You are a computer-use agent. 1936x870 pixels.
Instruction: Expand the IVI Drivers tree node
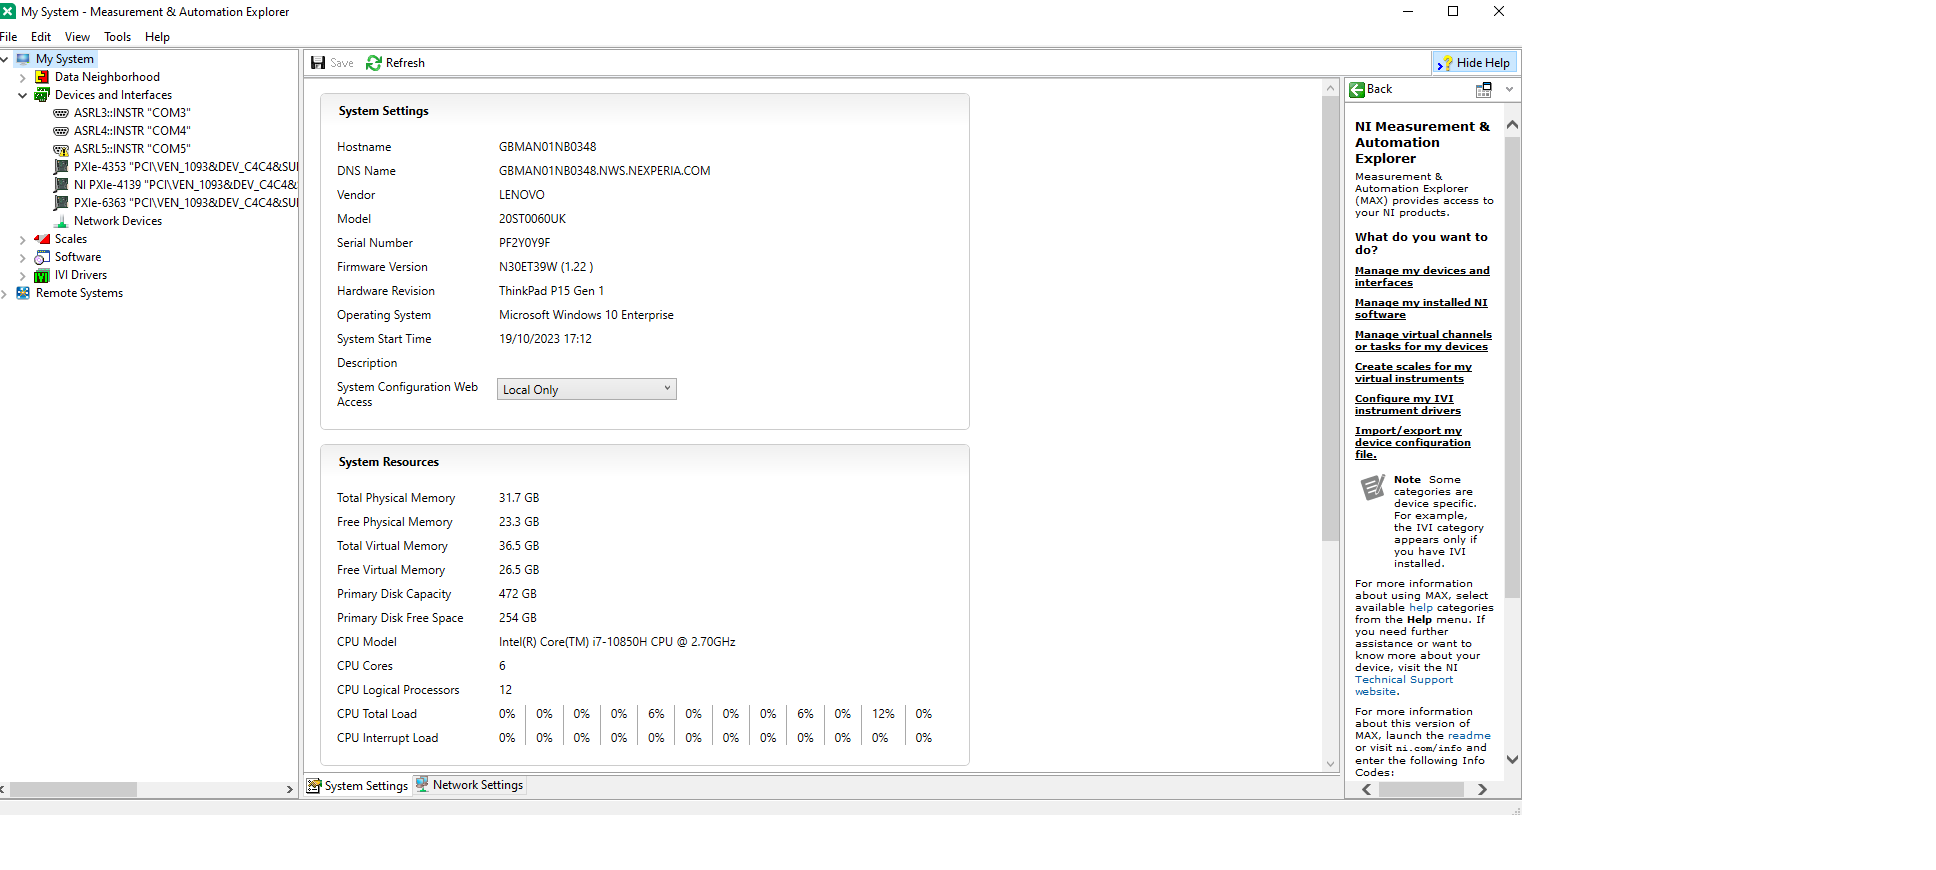tap(22, 276)
